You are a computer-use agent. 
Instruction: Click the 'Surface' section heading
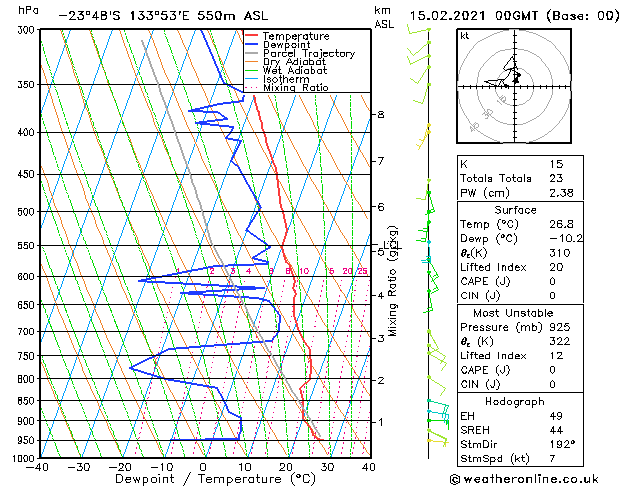[515, 210]
